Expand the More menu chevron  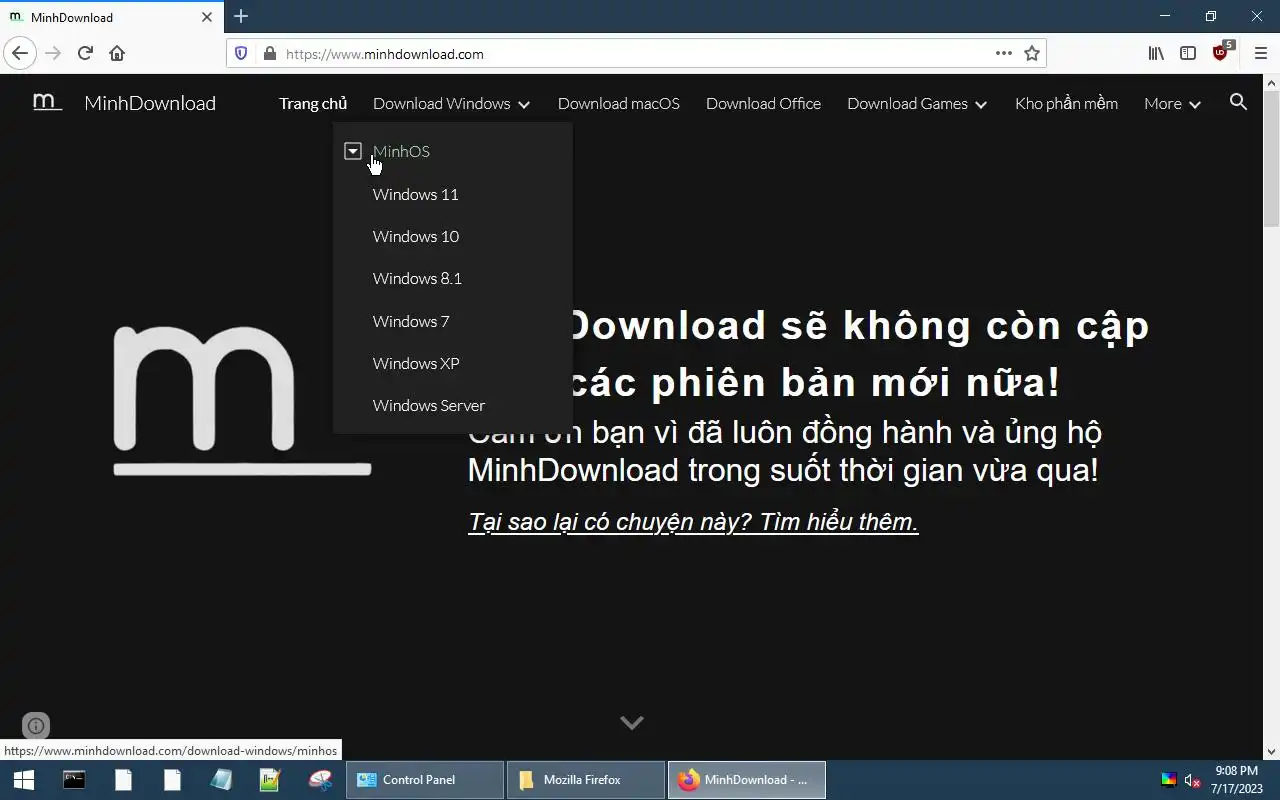coord(1195,104)
